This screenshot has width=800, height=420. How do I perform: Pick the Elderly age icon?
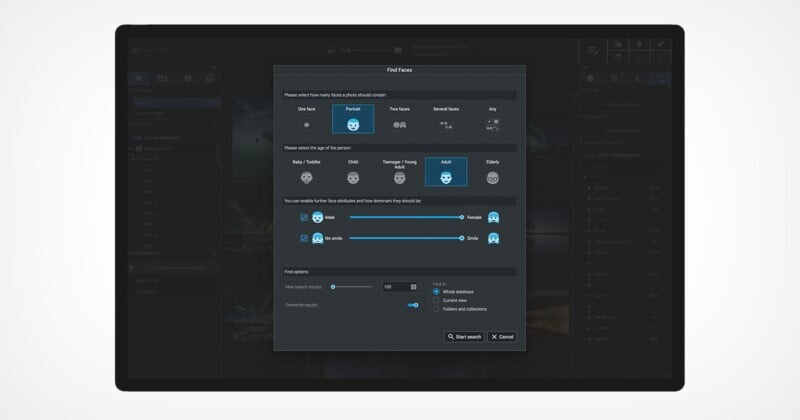coord(493,177)
